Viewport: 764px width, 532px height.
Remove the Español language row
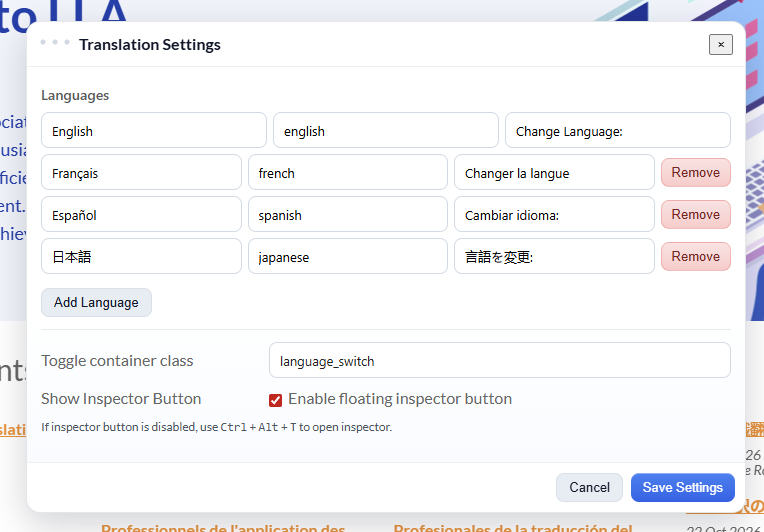pyautogui.click(x=695, y=215)
